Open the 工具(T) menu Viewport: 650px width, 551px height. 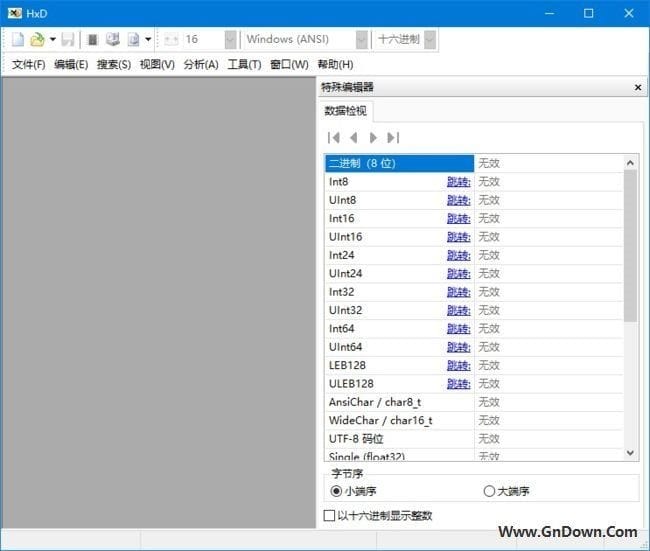pyautogui.click(x=244, y=65)
